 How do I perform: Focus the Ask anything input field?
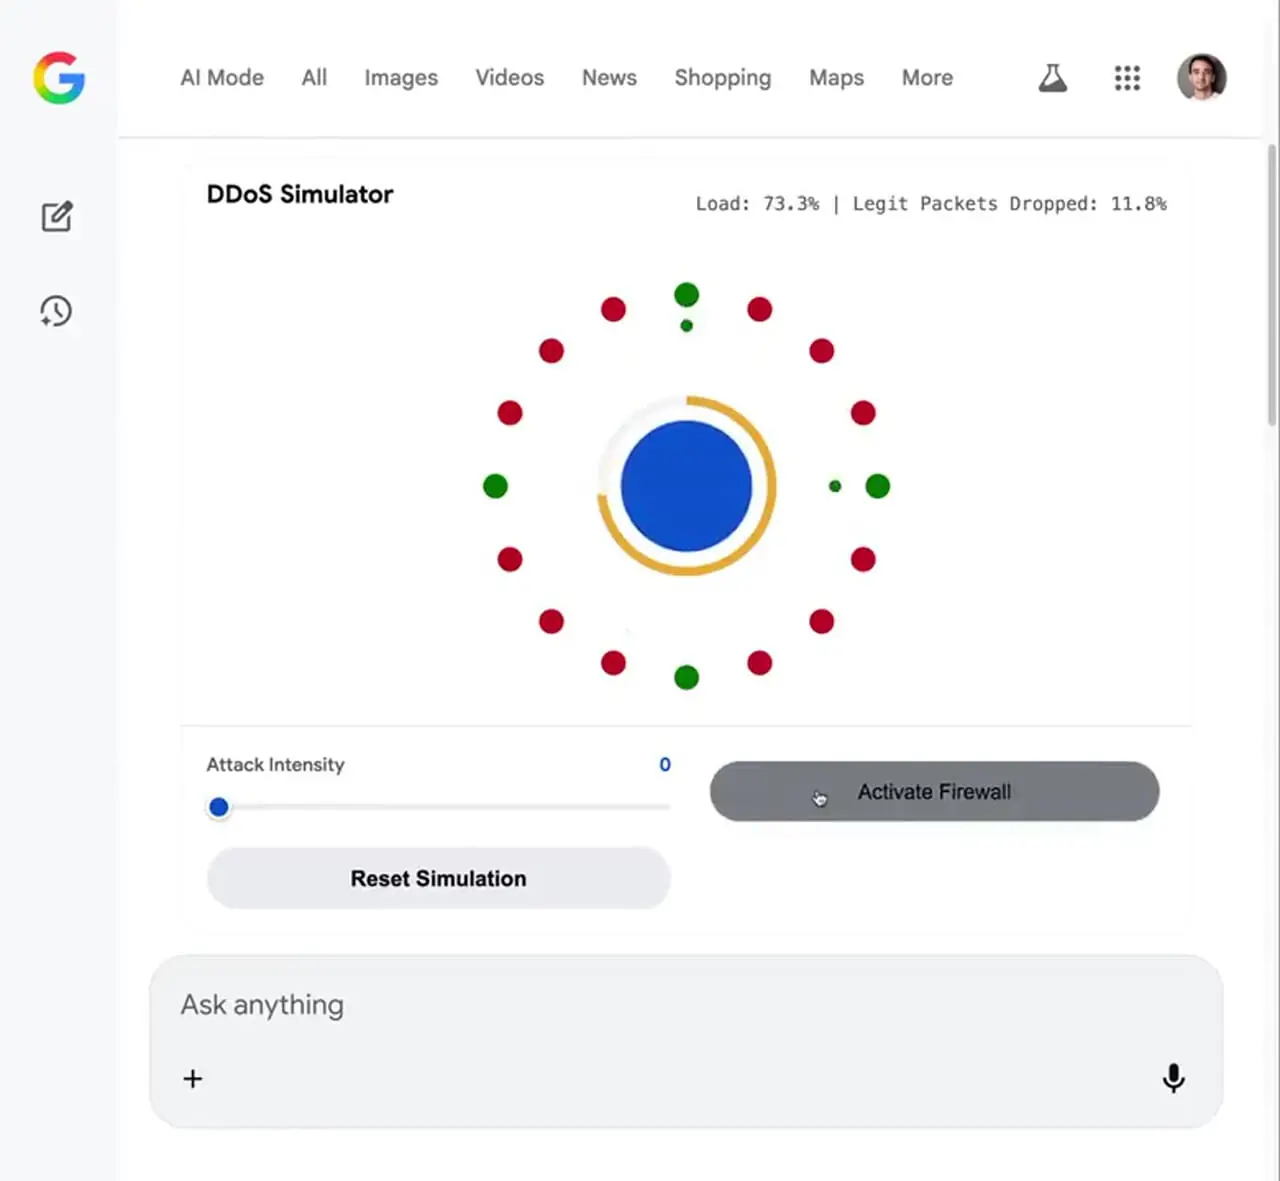tap(660, 1005)
